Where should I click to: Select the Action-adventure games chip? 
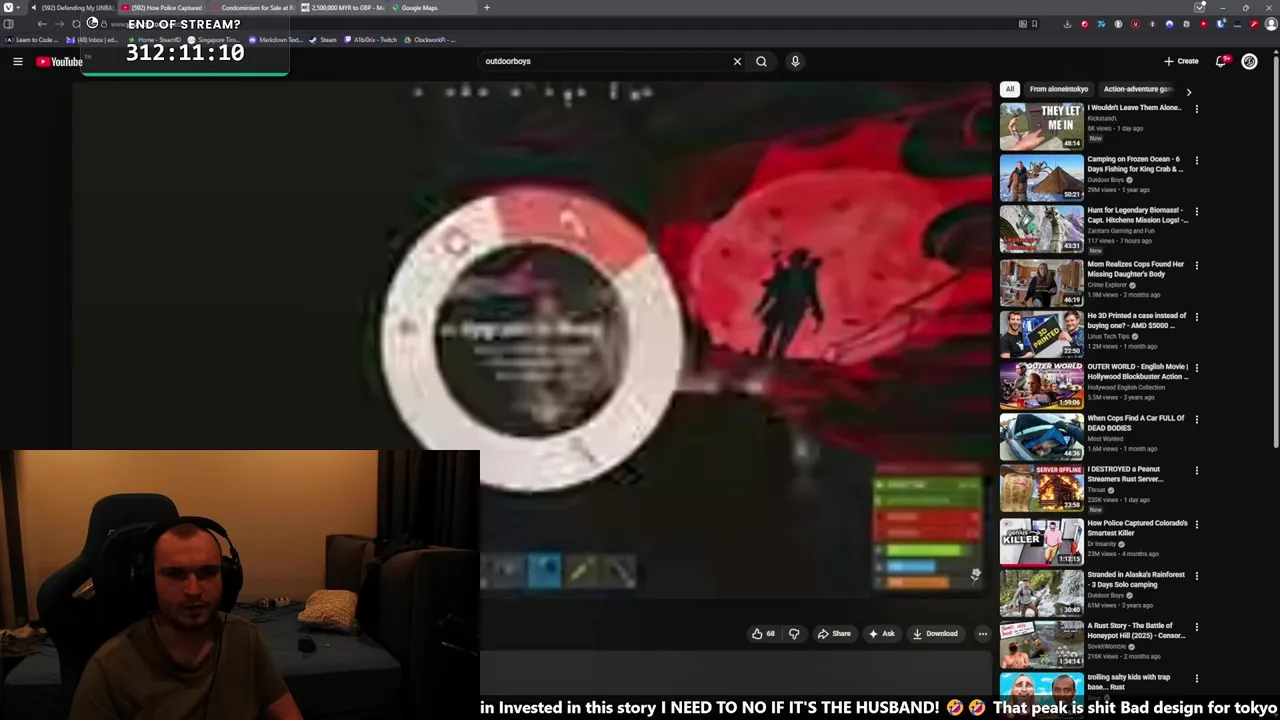[x=1138, y=89]
